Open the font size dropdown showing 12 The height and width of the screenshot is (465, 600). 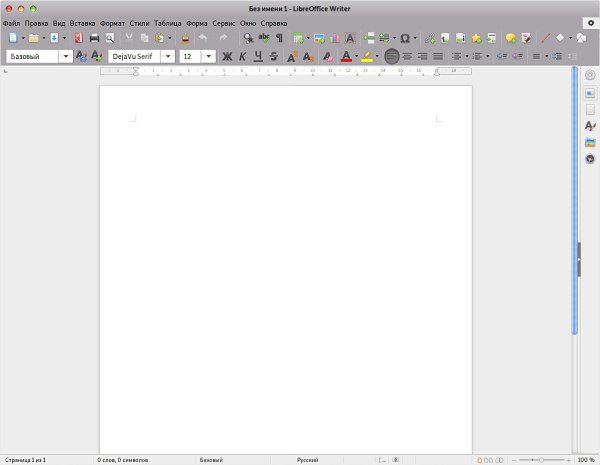(208, 57)
